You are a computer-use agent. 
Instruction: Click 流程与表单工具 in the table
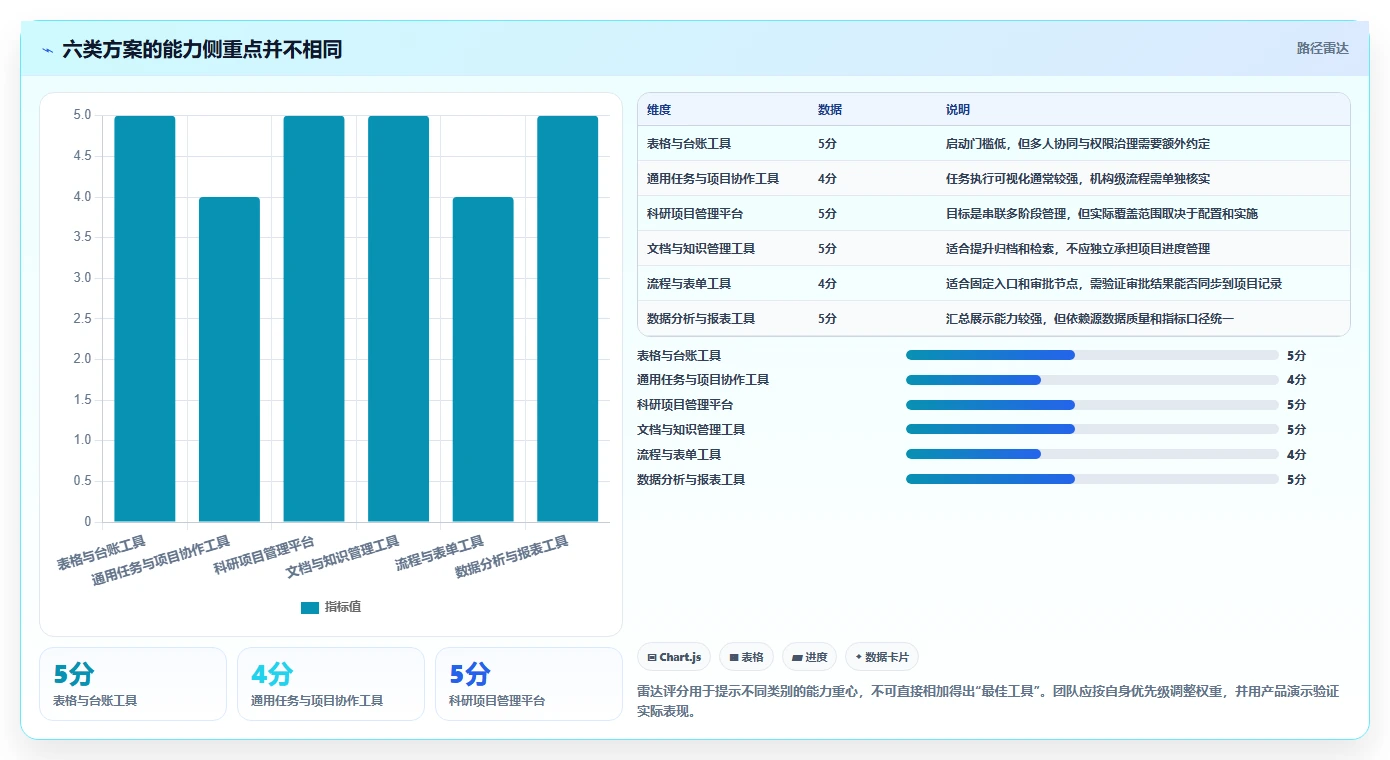tap(689, 284)
